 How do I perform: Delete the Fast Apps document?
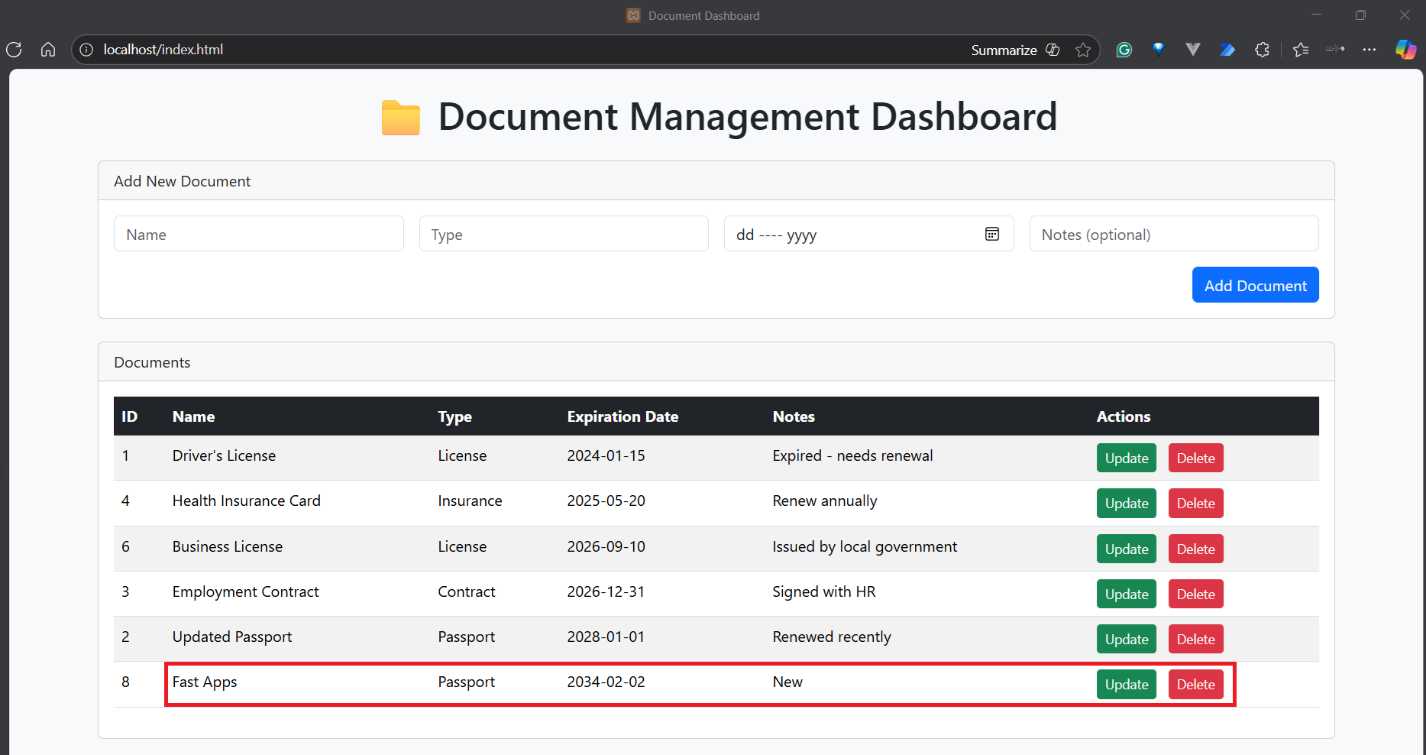coord(1196,684)
